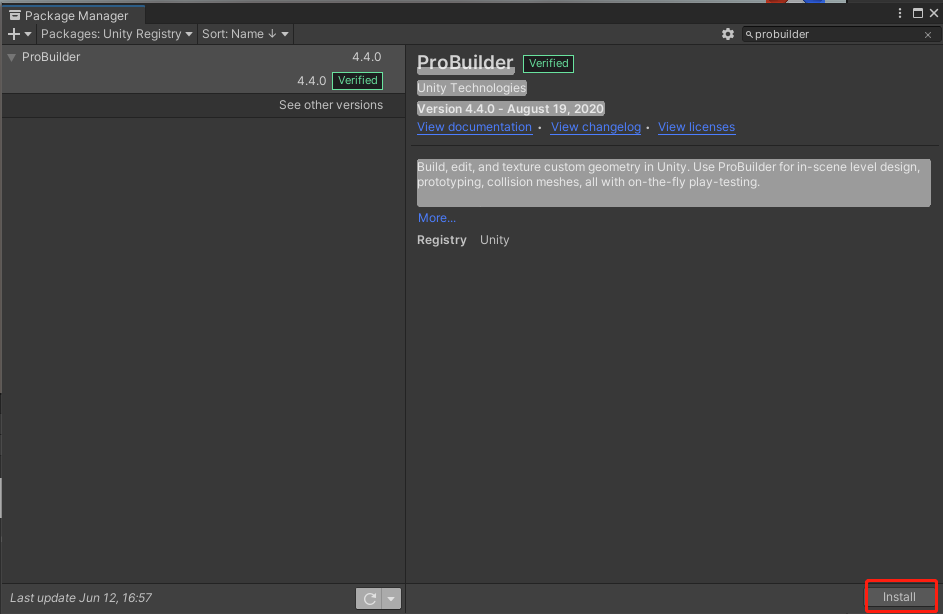Viewport: 943px width, 614px height.
Task: Clear the search with the x icon
Action: click(x=927, y=33)
